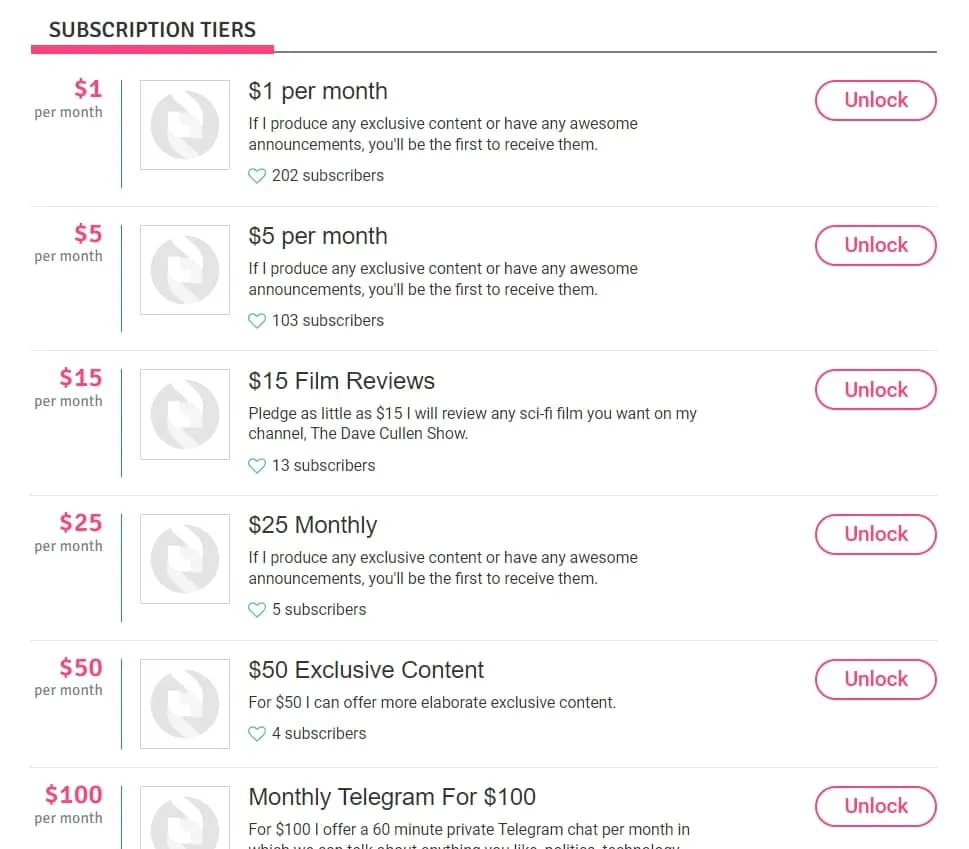969x849 pixels.
Task: Unlock the $50 Exclusive Content tier
Action: click(876, 679)
